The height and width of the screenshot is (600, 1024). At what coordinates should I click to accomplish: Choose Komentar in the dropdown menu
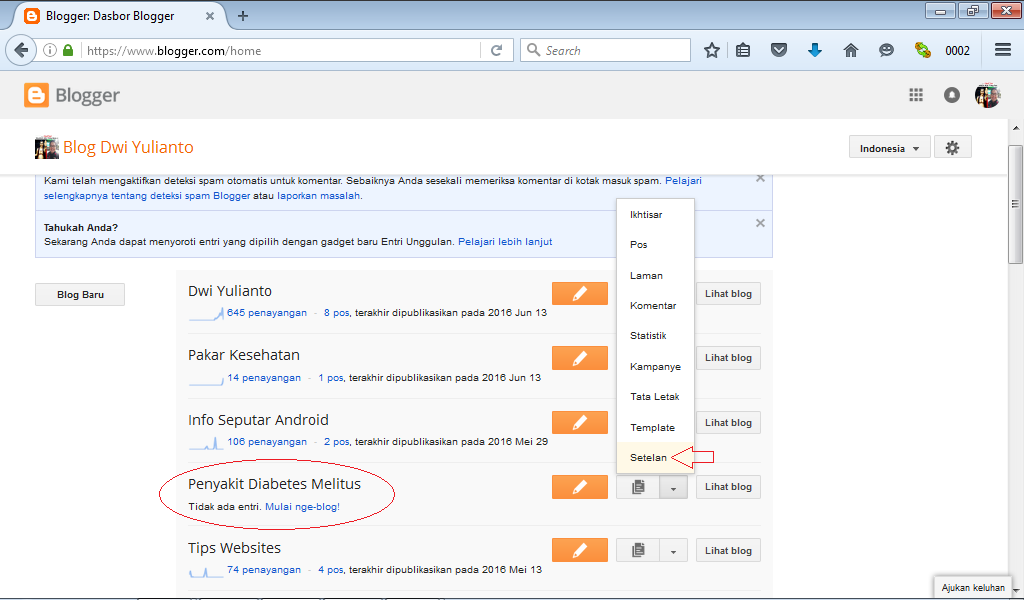tap(655, 306)
